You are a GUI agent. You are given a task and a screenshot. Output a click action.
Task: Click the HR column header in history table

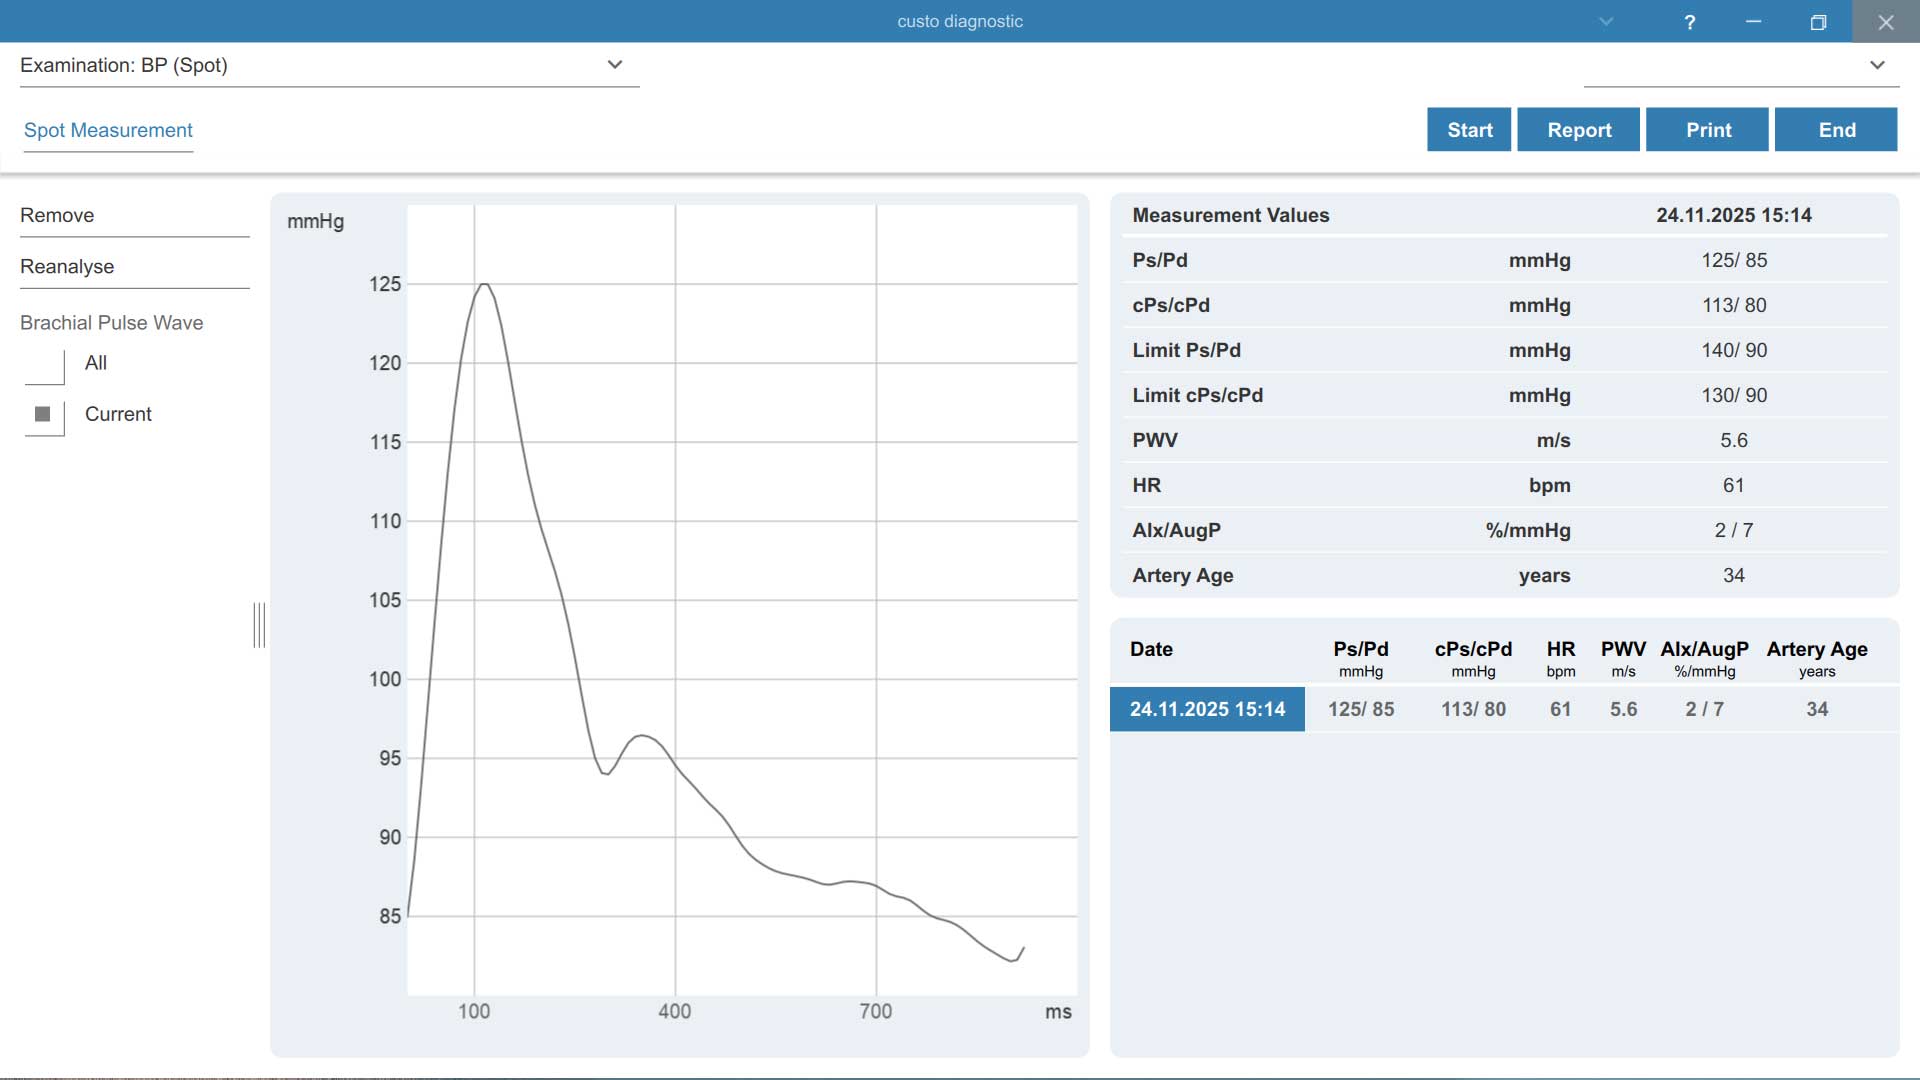click(x=1560, y=658)
